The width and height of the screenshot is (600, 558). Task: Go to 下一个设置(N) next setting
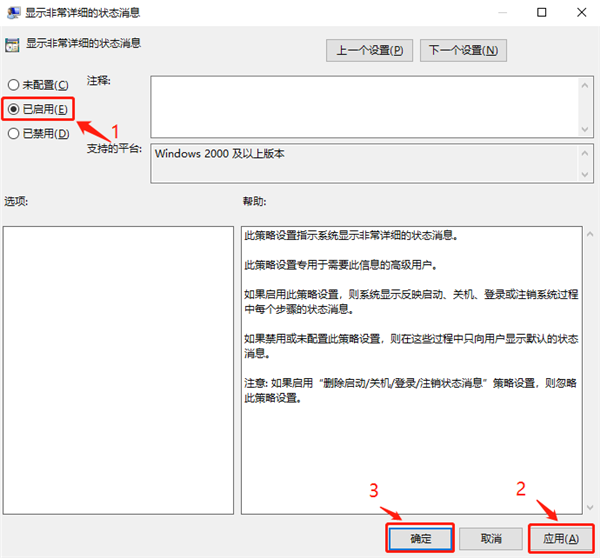point(463,50)
